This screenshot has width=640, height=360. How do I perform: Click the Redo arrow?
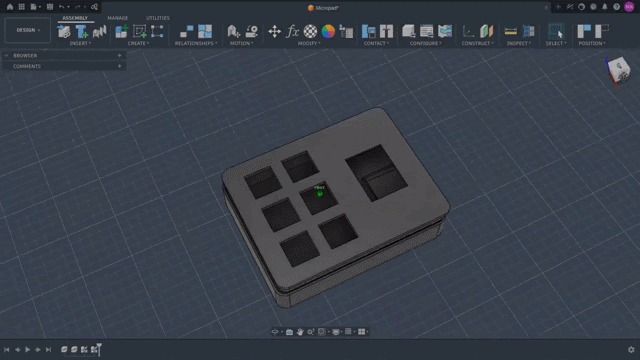78,7
